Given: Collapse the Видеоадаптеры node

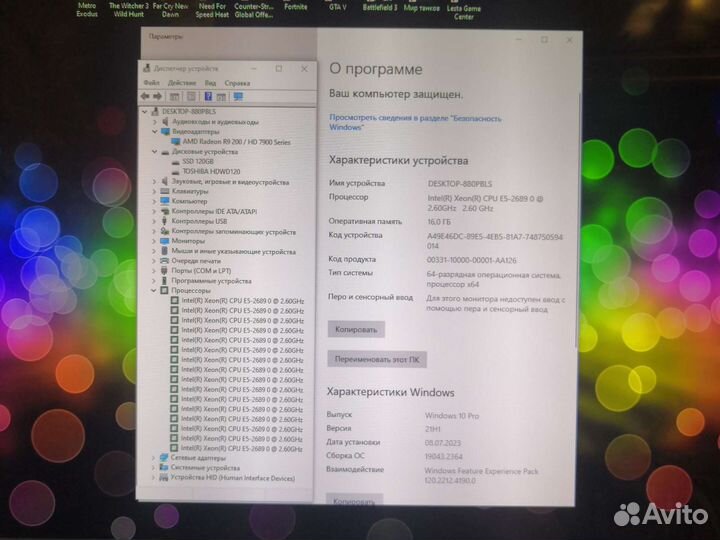Looking at the screenshot, I should (x=155, y=132).
